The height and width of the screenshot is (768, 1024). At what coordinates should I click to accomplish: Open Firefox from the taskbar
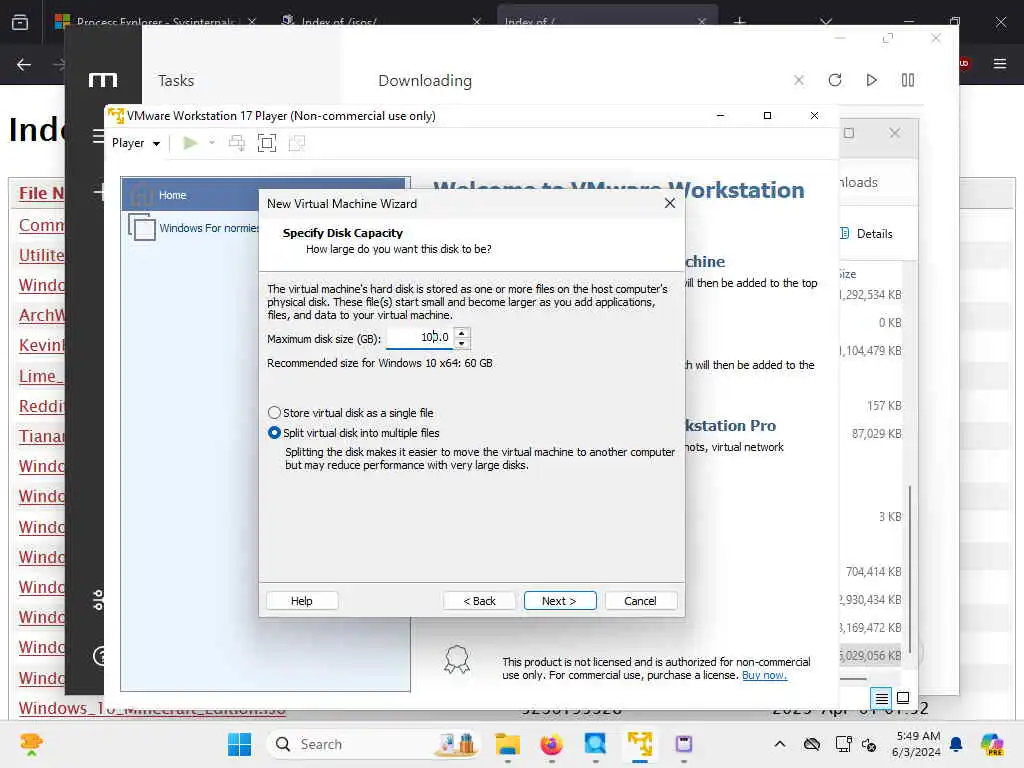pos(552,744)
